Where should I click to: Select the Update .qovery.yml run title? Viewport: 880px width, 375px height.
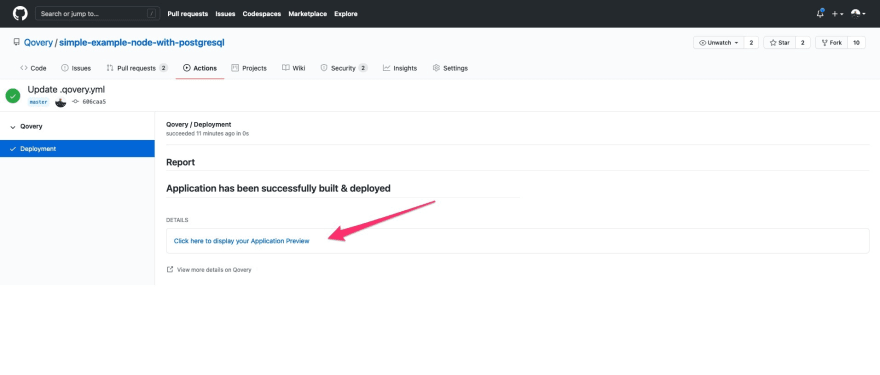[x=66, y=90]
